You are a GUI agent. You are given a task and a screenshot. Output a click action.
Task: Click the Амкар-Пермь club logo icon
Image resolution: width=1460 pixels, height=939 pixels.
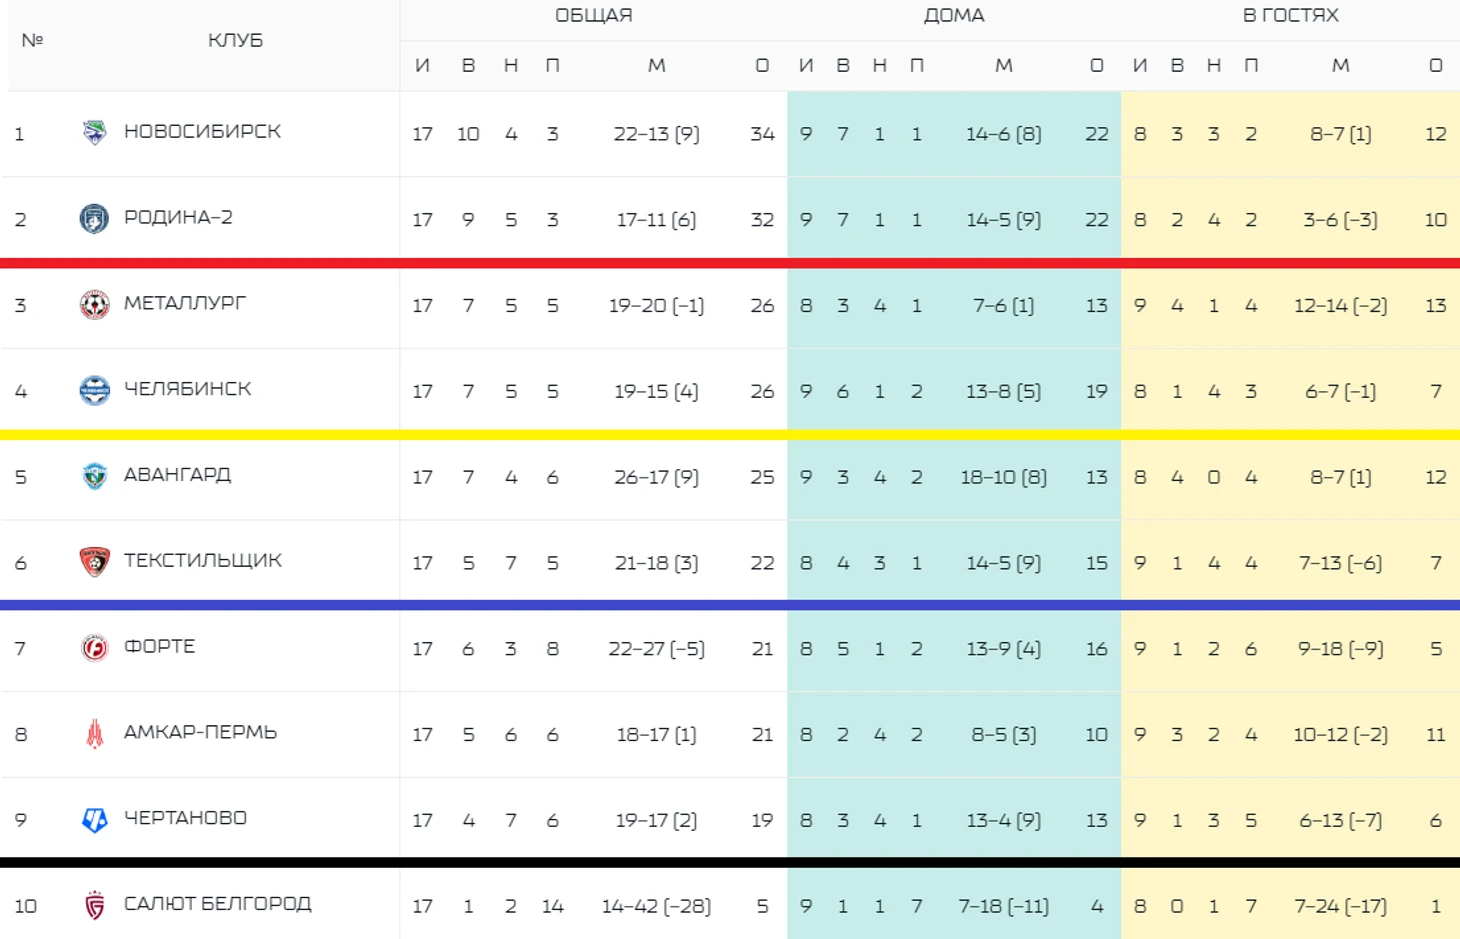[x=94, y=734]
